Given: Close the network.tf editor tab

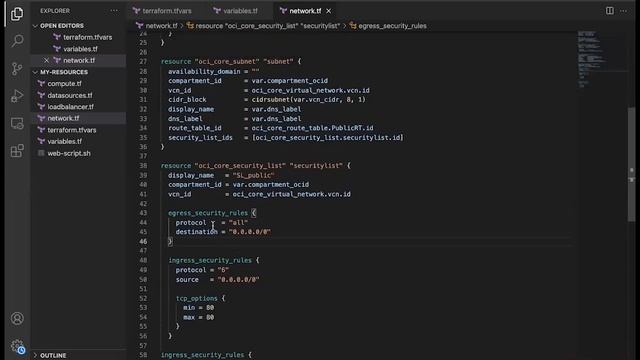Looking at the screenshot, I should [x=329, y=11].
